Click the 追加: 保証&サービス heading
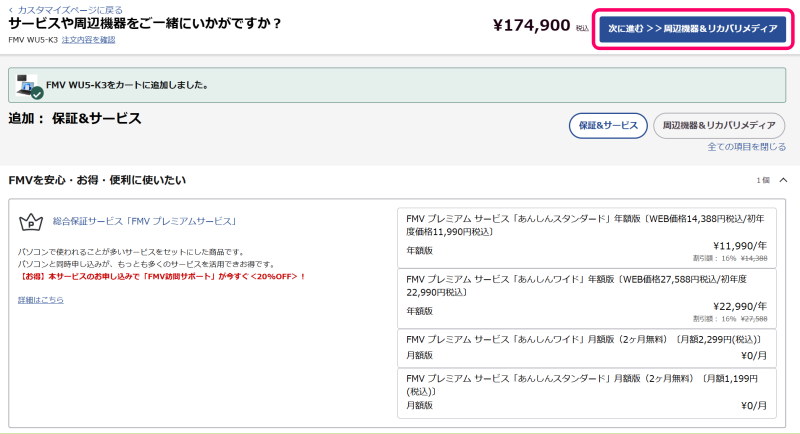This screenshot has width=800, height=434. [x=75, y=118]
